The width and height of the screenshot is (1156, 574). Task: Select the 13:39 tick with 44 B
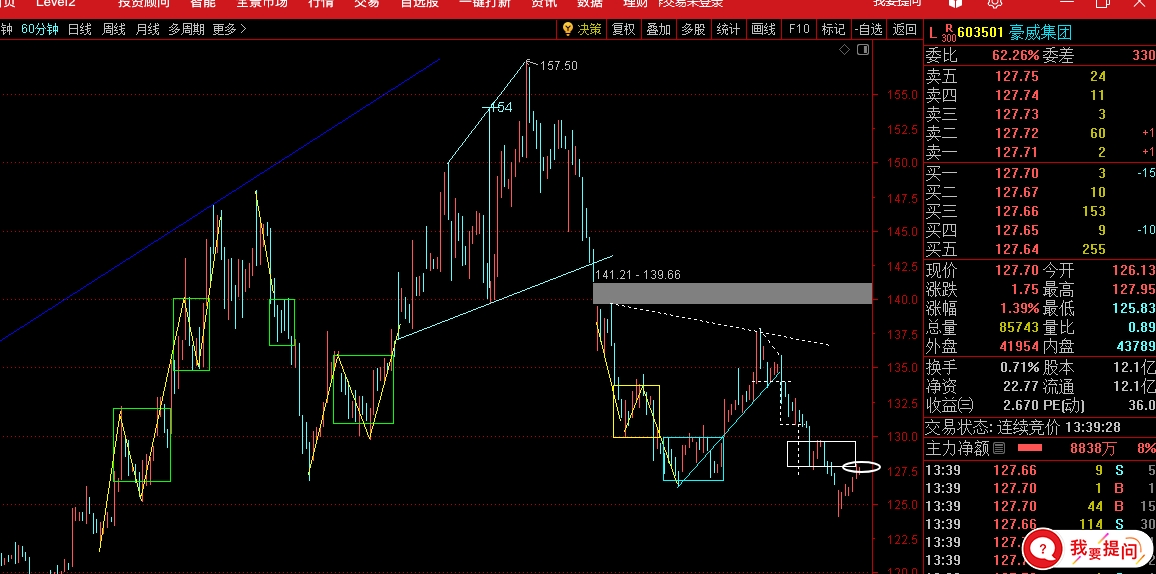tap(1040, 507)
